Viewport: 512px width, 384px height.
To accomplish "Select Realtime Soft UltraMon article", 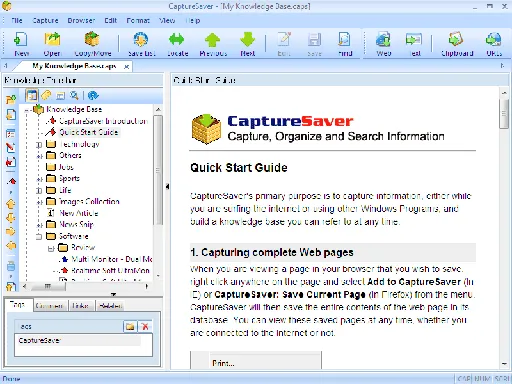I will tap(110, 270).
